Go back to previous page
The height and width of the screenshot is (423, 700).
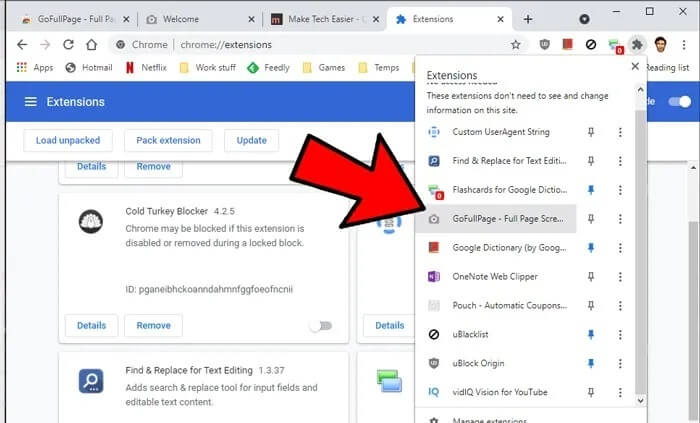(x=22, y=45)
